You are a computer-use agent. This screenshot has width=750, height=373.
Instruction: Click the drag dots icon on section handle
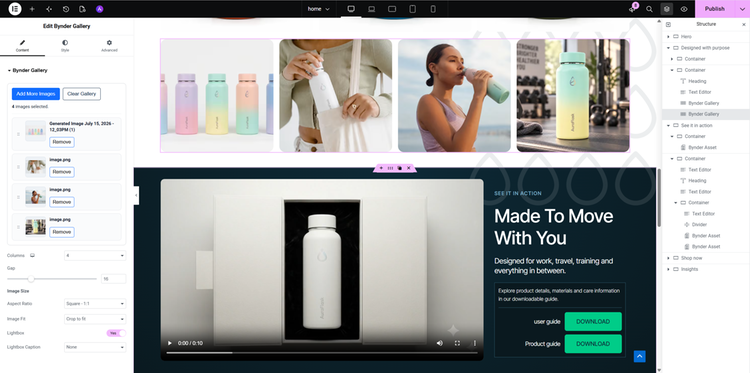[390, 168]
